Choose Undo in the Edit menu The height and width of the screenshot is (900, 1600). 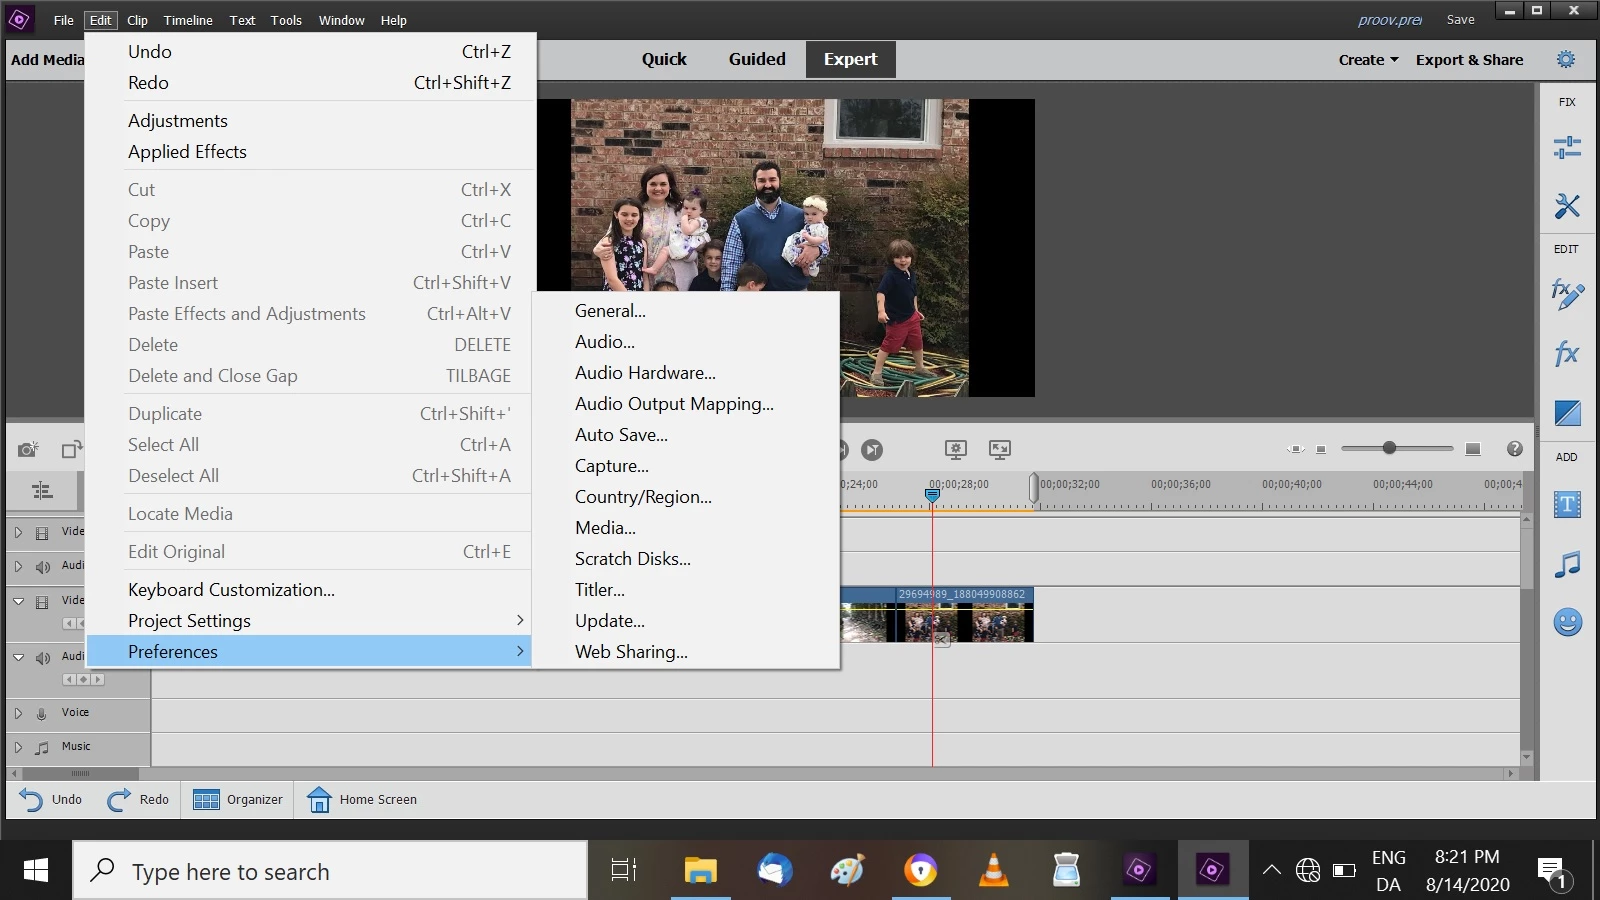309,52
